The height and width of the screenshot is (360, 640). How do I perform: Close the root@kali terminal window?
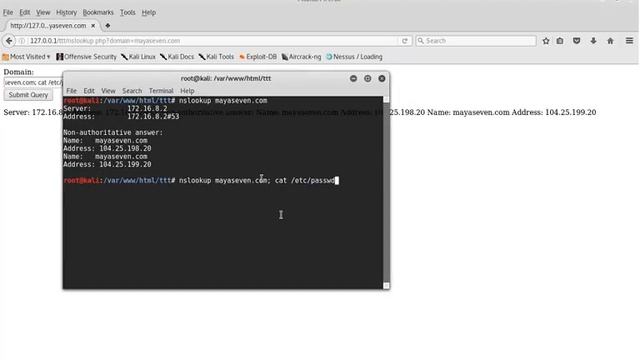[x=382, y=78]
